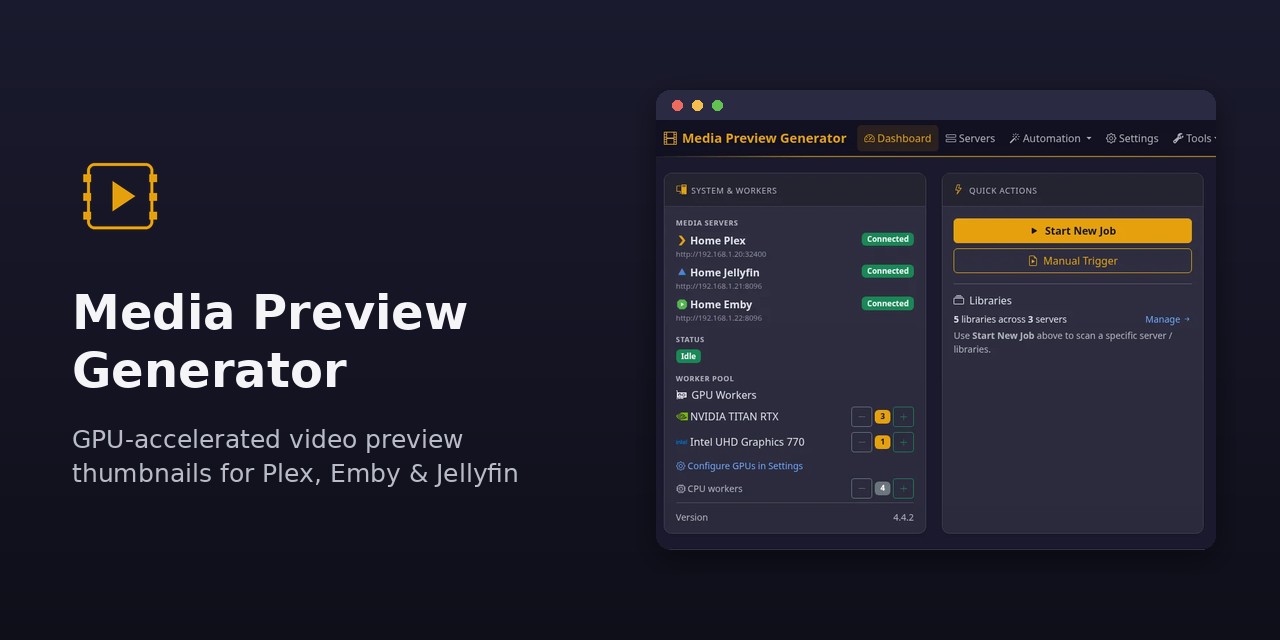The height and width of the screenshot is (640, 1280).
Task: Click the '5 libraries across 3 servers' text
Action: pos(1010,320)
